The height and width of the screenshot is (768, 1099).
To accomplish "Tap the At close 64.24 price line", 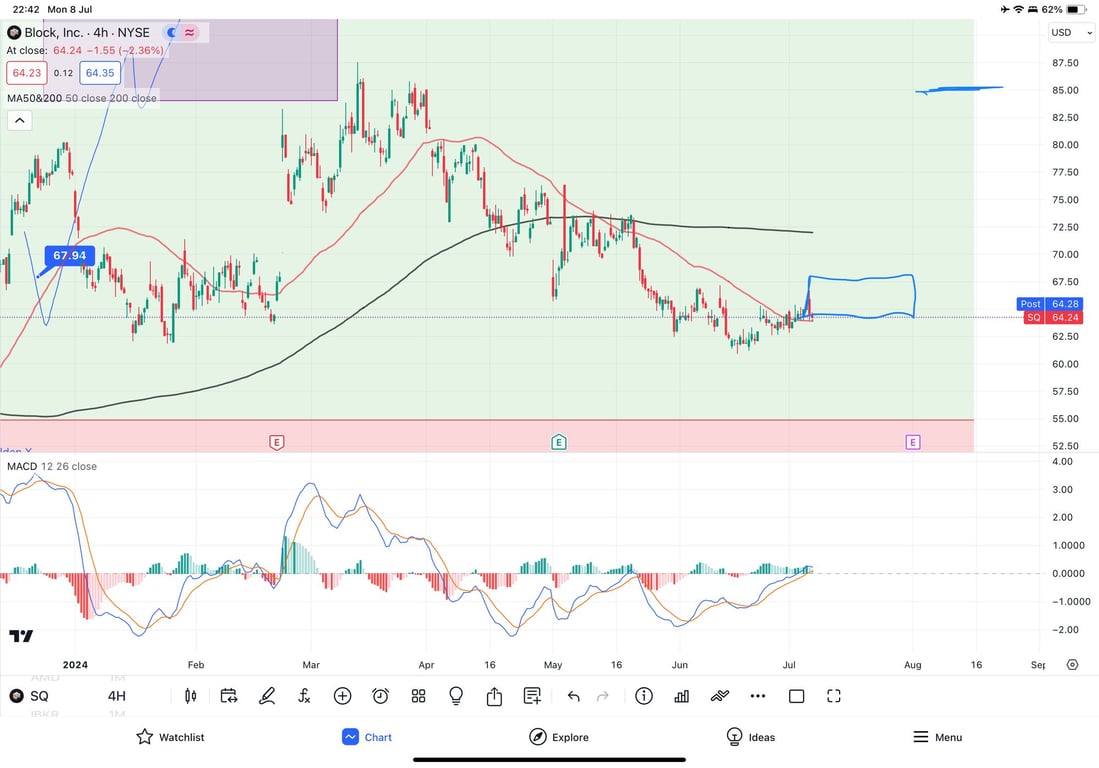I will [x=85, y=50].
